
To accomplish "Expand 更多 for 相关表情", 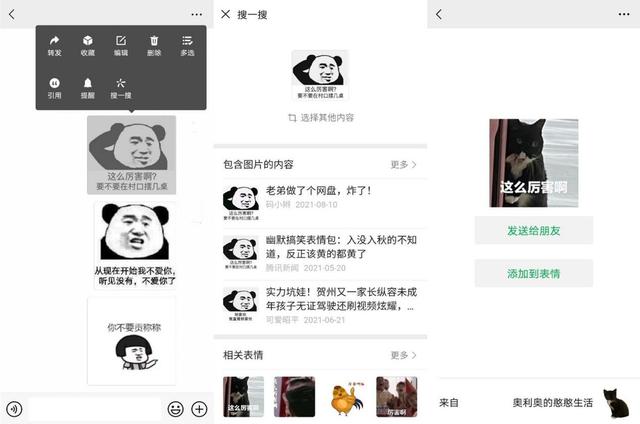I will click(403, 355).
